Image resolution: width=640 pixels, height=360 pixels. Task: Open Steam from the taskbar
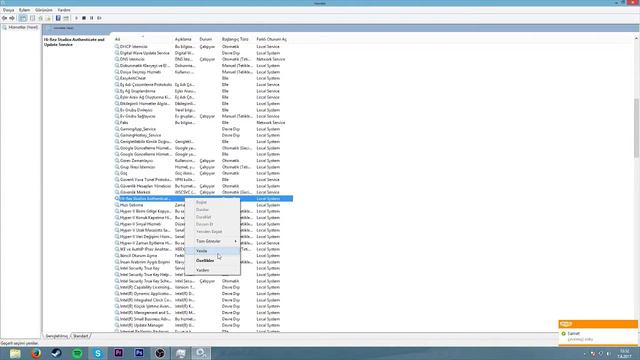click(56, 353)
